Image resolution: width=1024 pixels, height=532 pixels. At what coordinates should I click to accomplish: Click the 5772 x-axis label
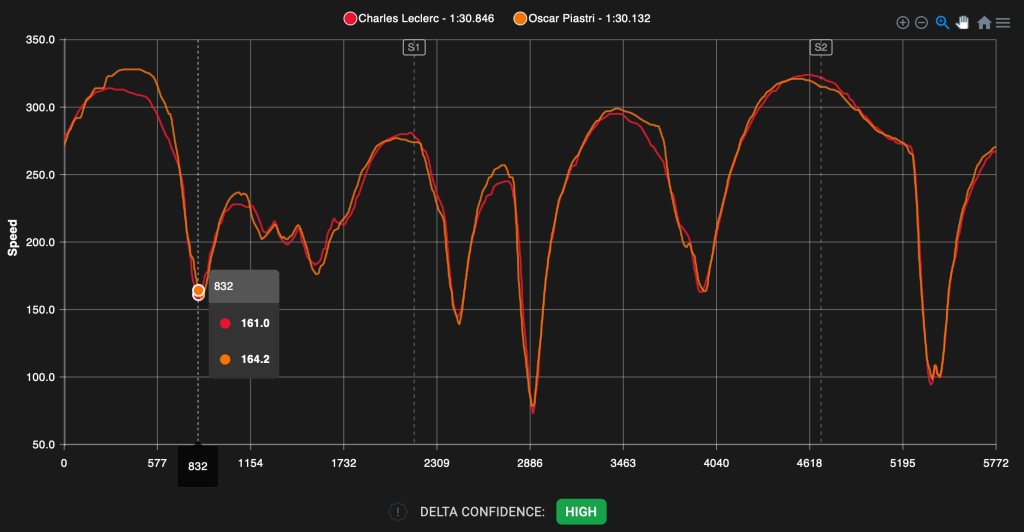coord(996,463)
